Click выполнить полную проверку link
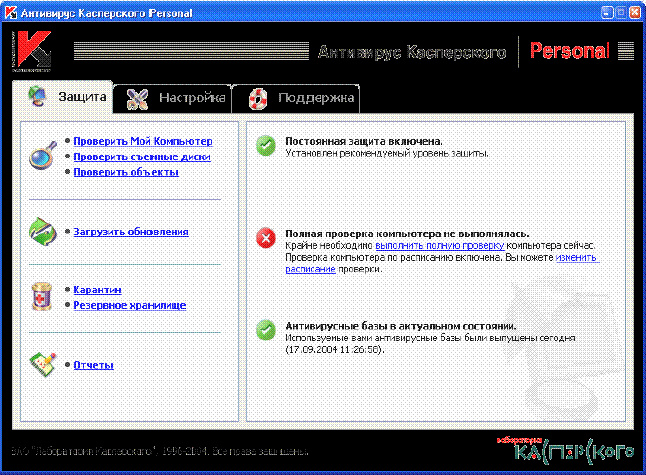 click(440, 246)
